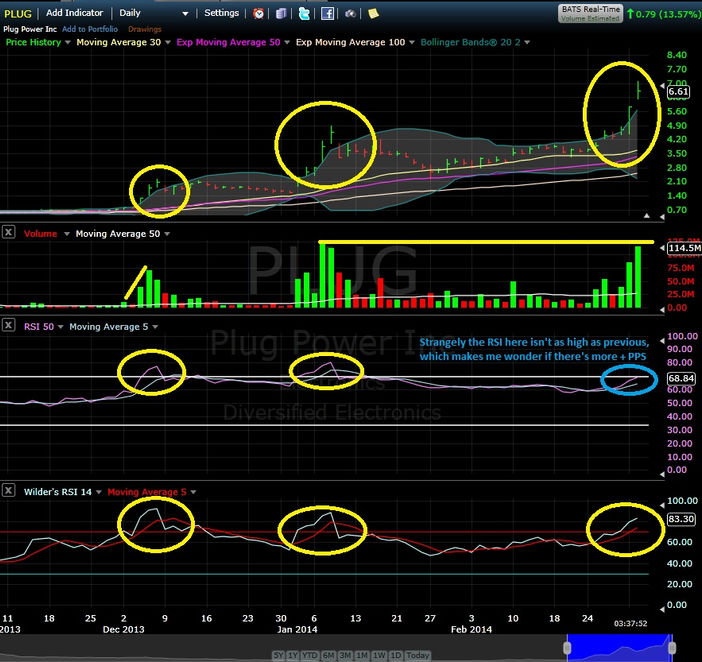Viewport: 702px width, 662px height.
Task: Click the Plug Power Inc company name
Action: pyautogui.click(x=30, y=29)
